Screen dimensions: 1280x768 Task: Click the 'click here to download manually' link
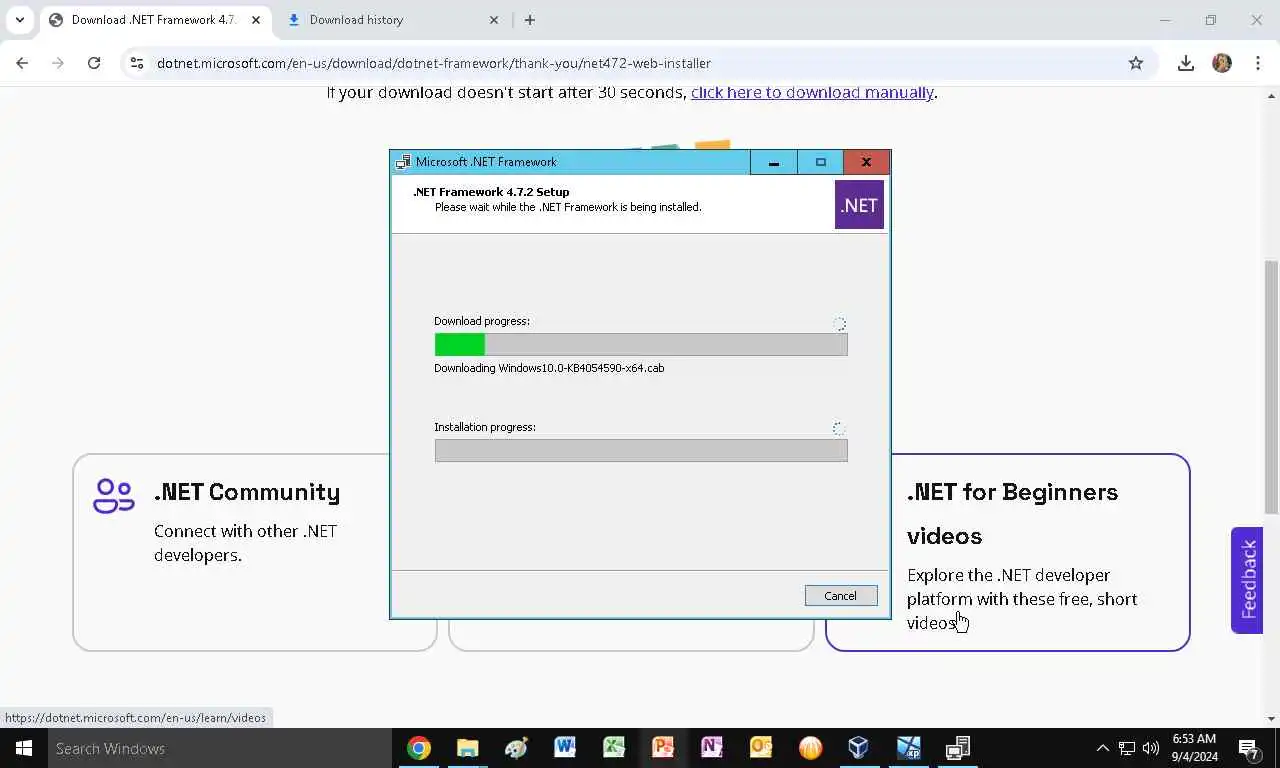812,92
